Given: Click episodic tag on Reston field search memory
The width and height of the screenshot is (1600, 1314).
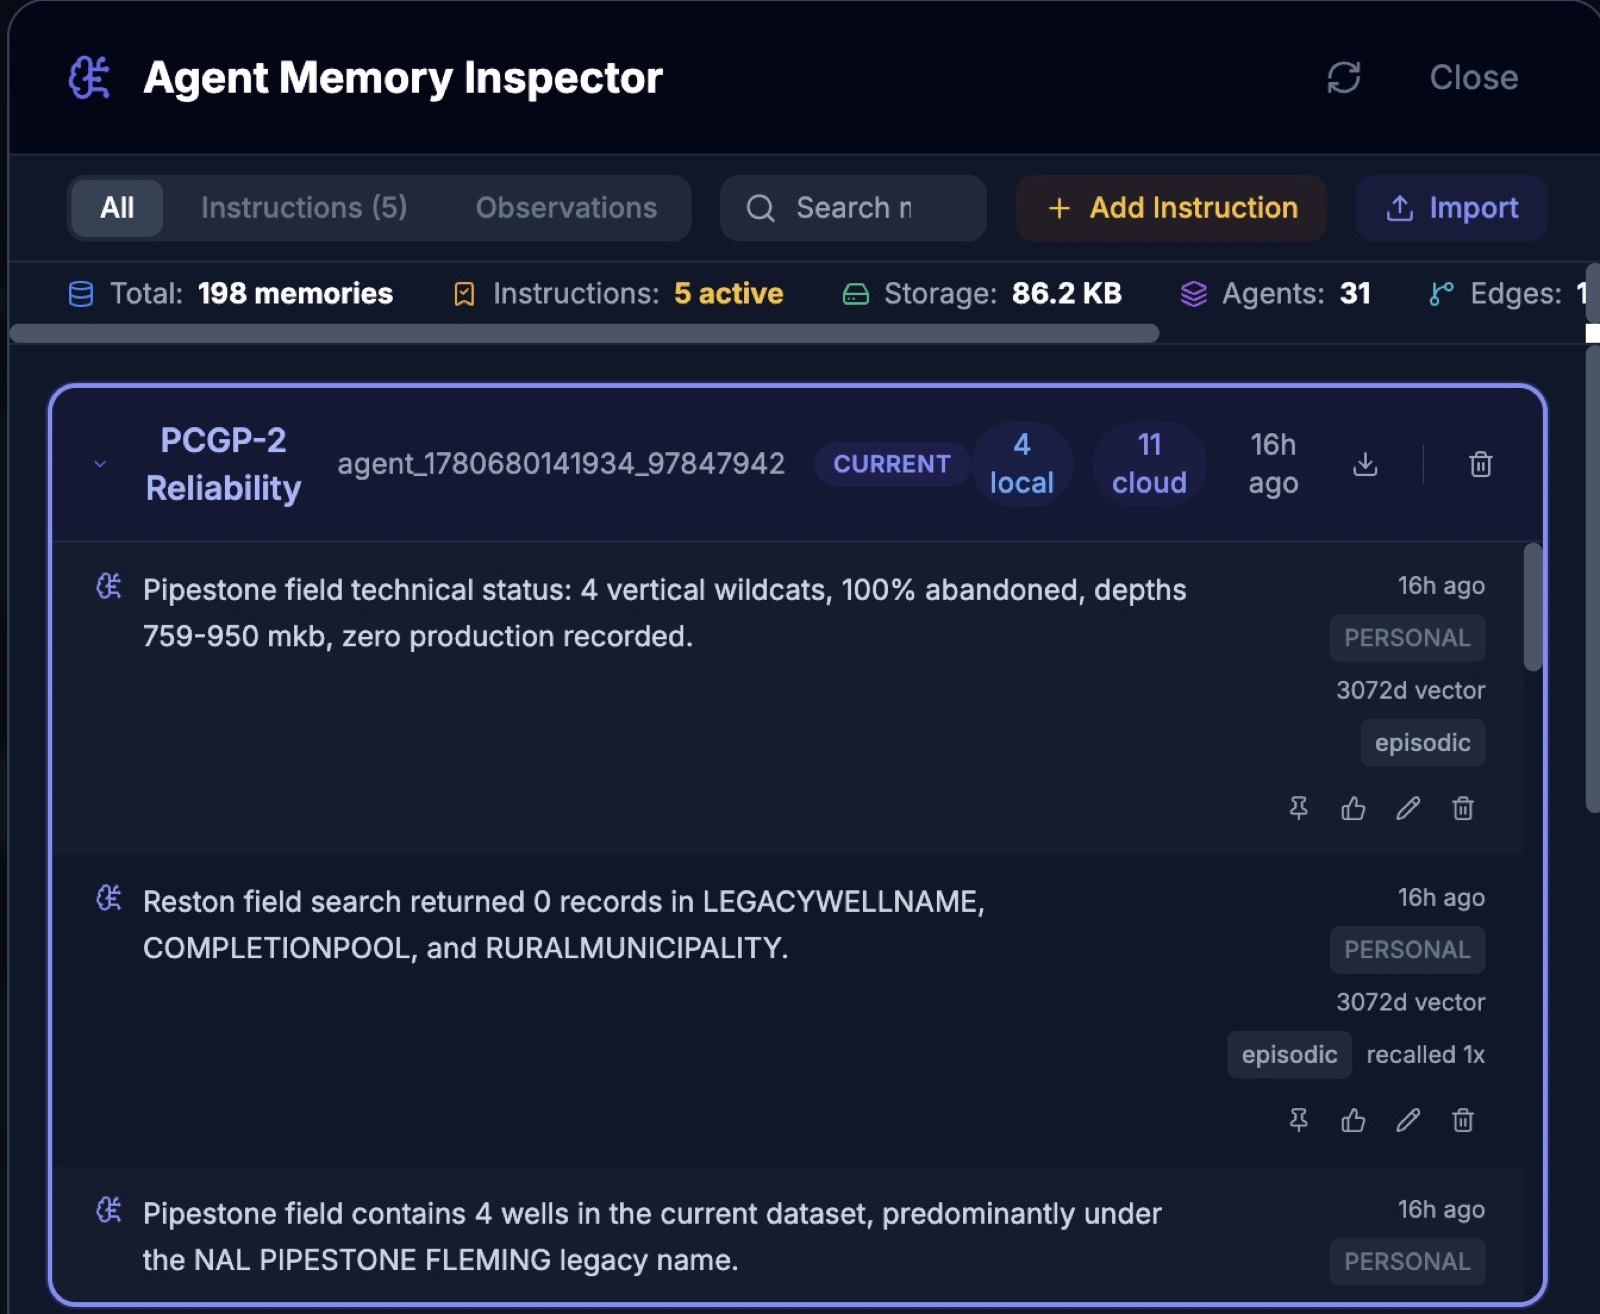Looking at the screenshot, I should point(1289,1055).
